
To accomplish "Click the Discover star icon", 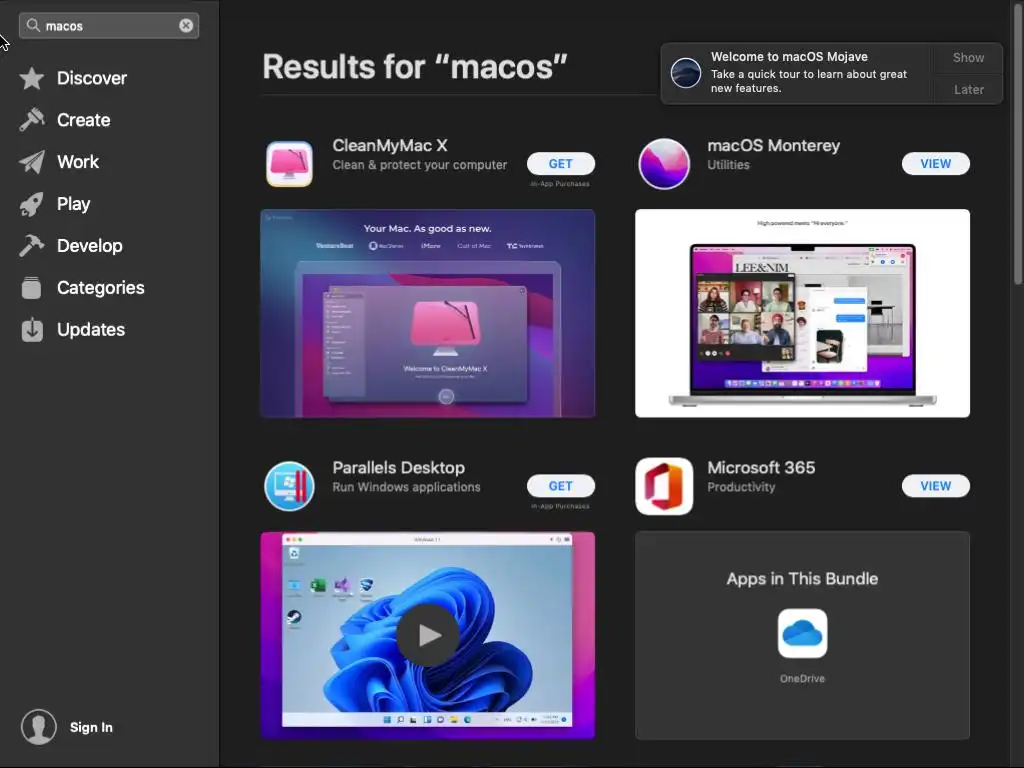I will 31,78.
